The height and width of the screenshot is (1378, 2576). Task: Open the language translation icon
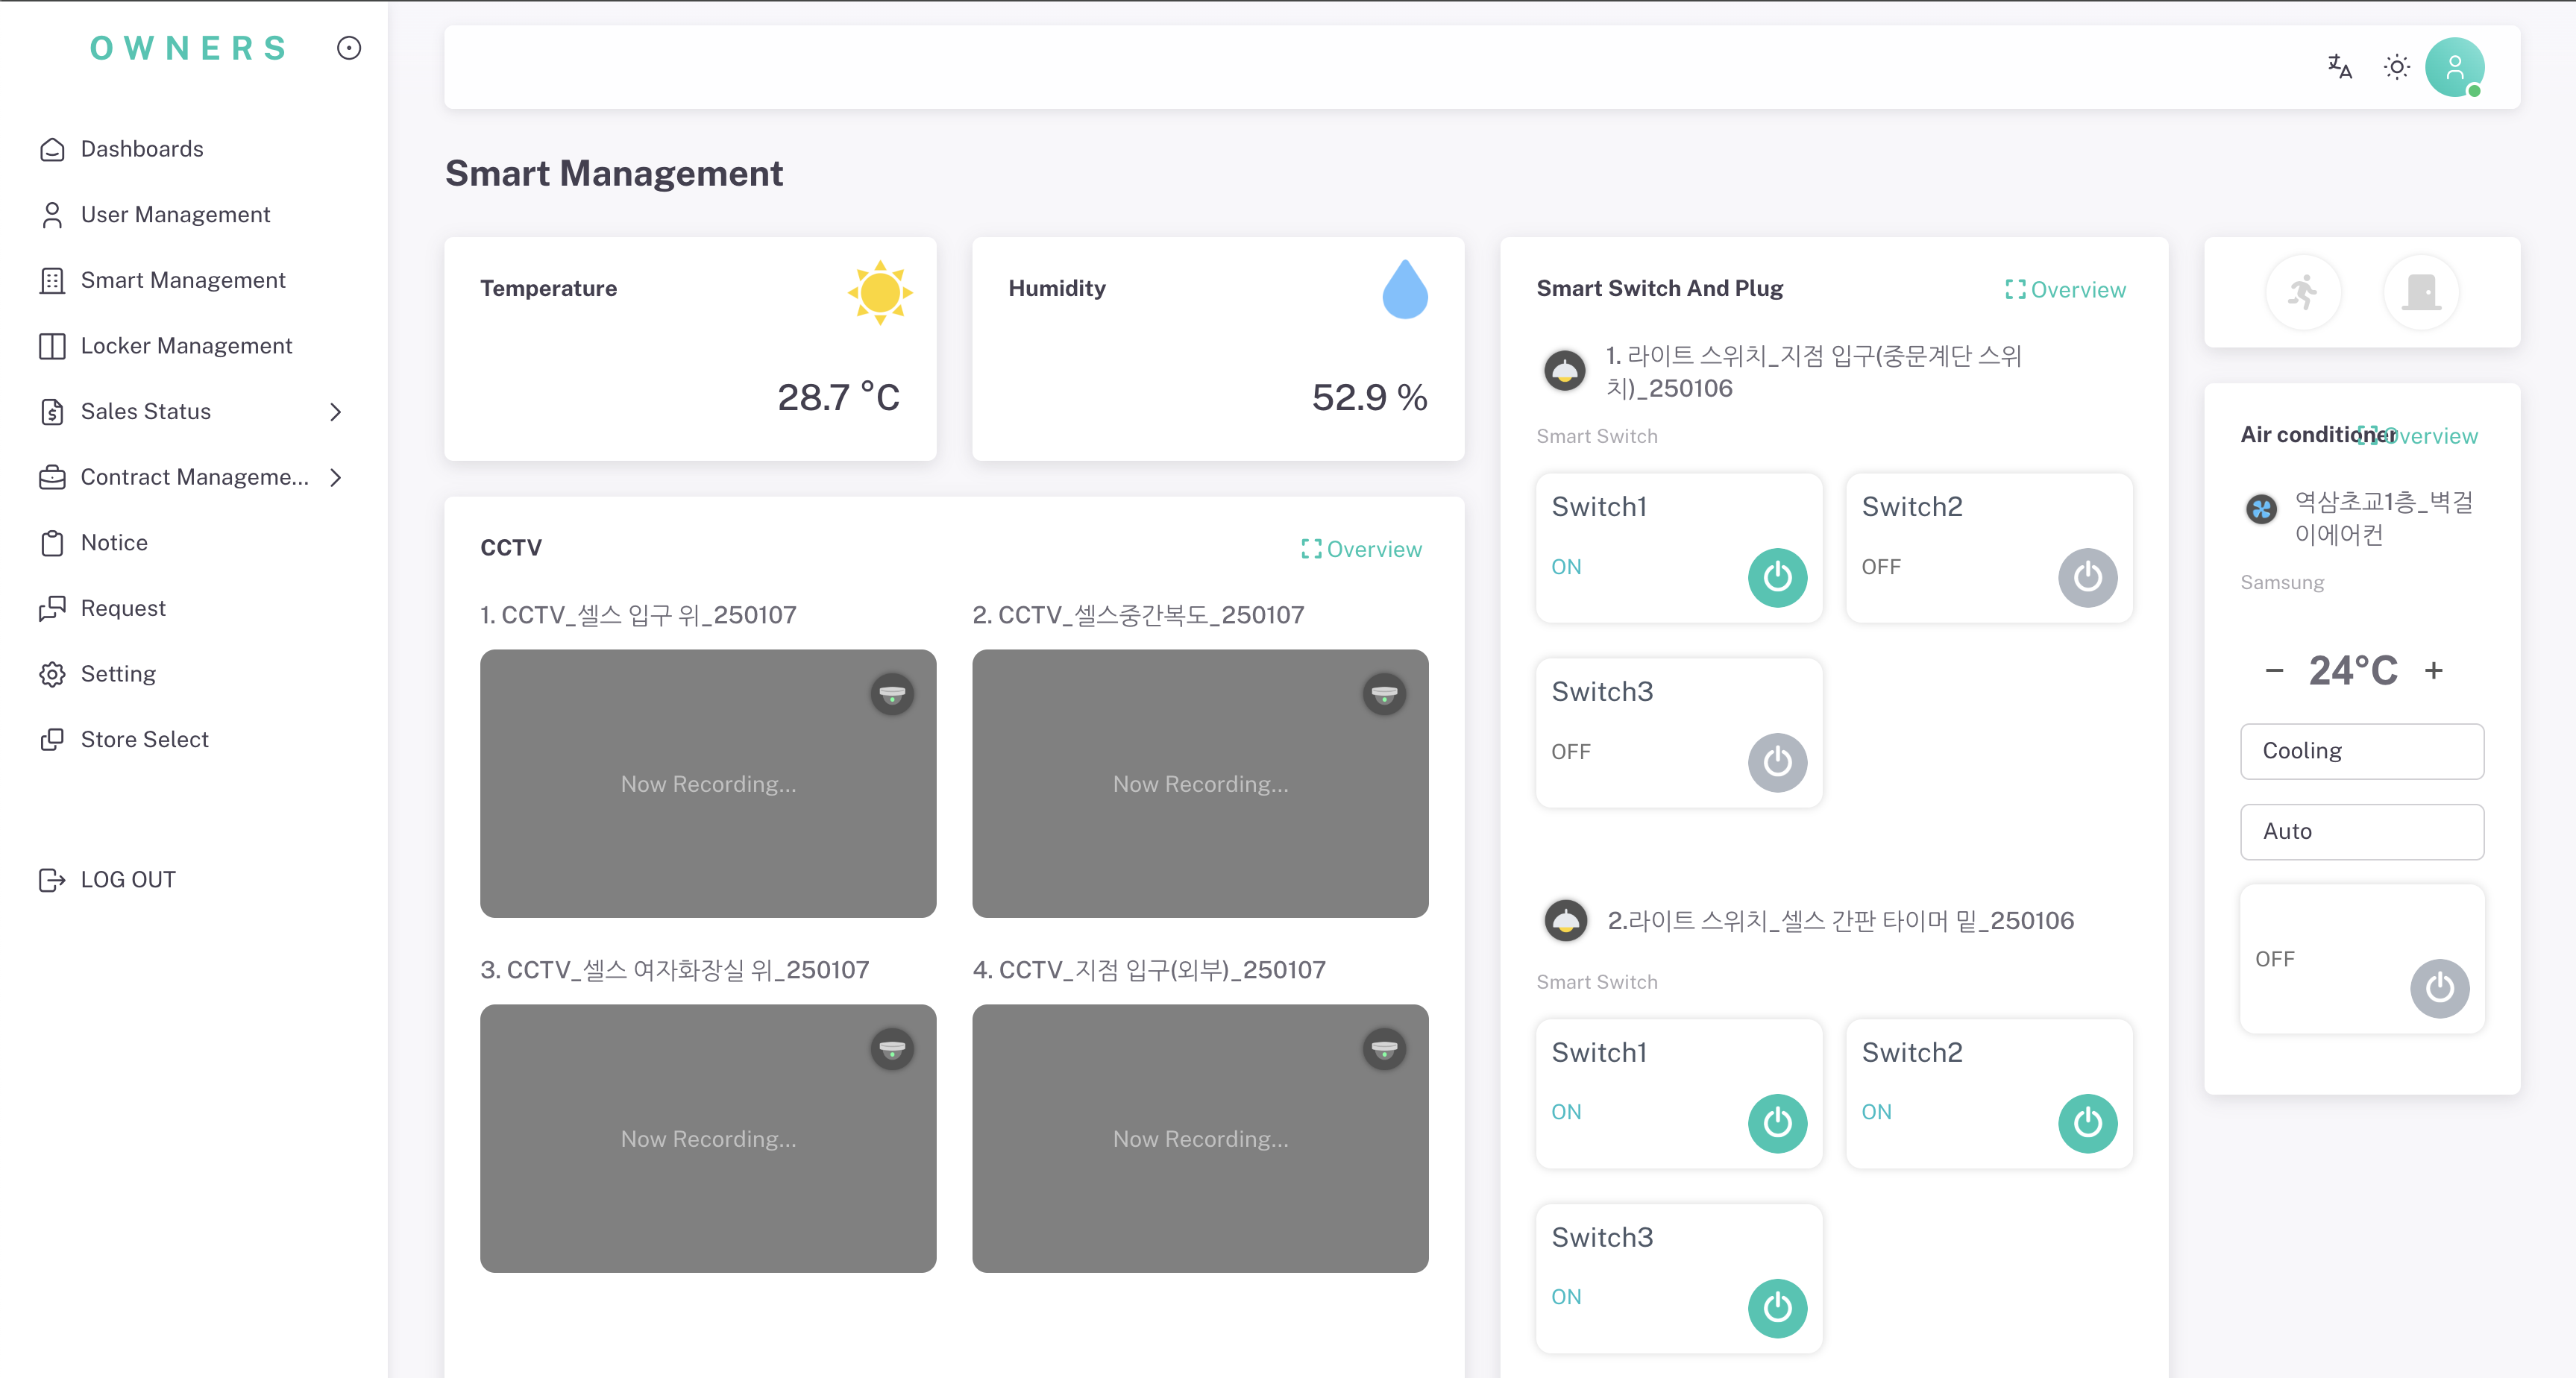2339,67
